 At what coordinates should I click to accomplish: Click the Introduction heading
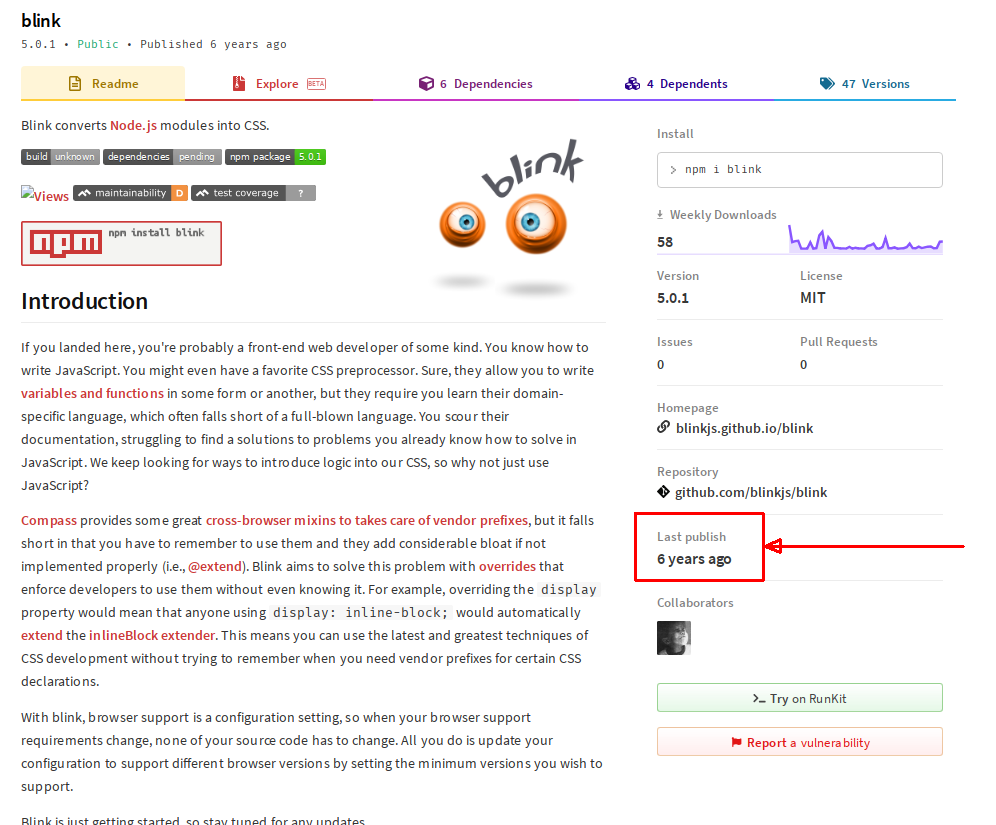point(84,301)
